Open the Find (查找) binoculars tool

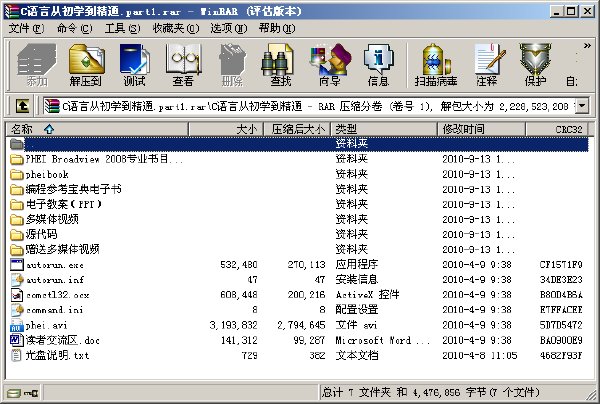pos(280,64)
